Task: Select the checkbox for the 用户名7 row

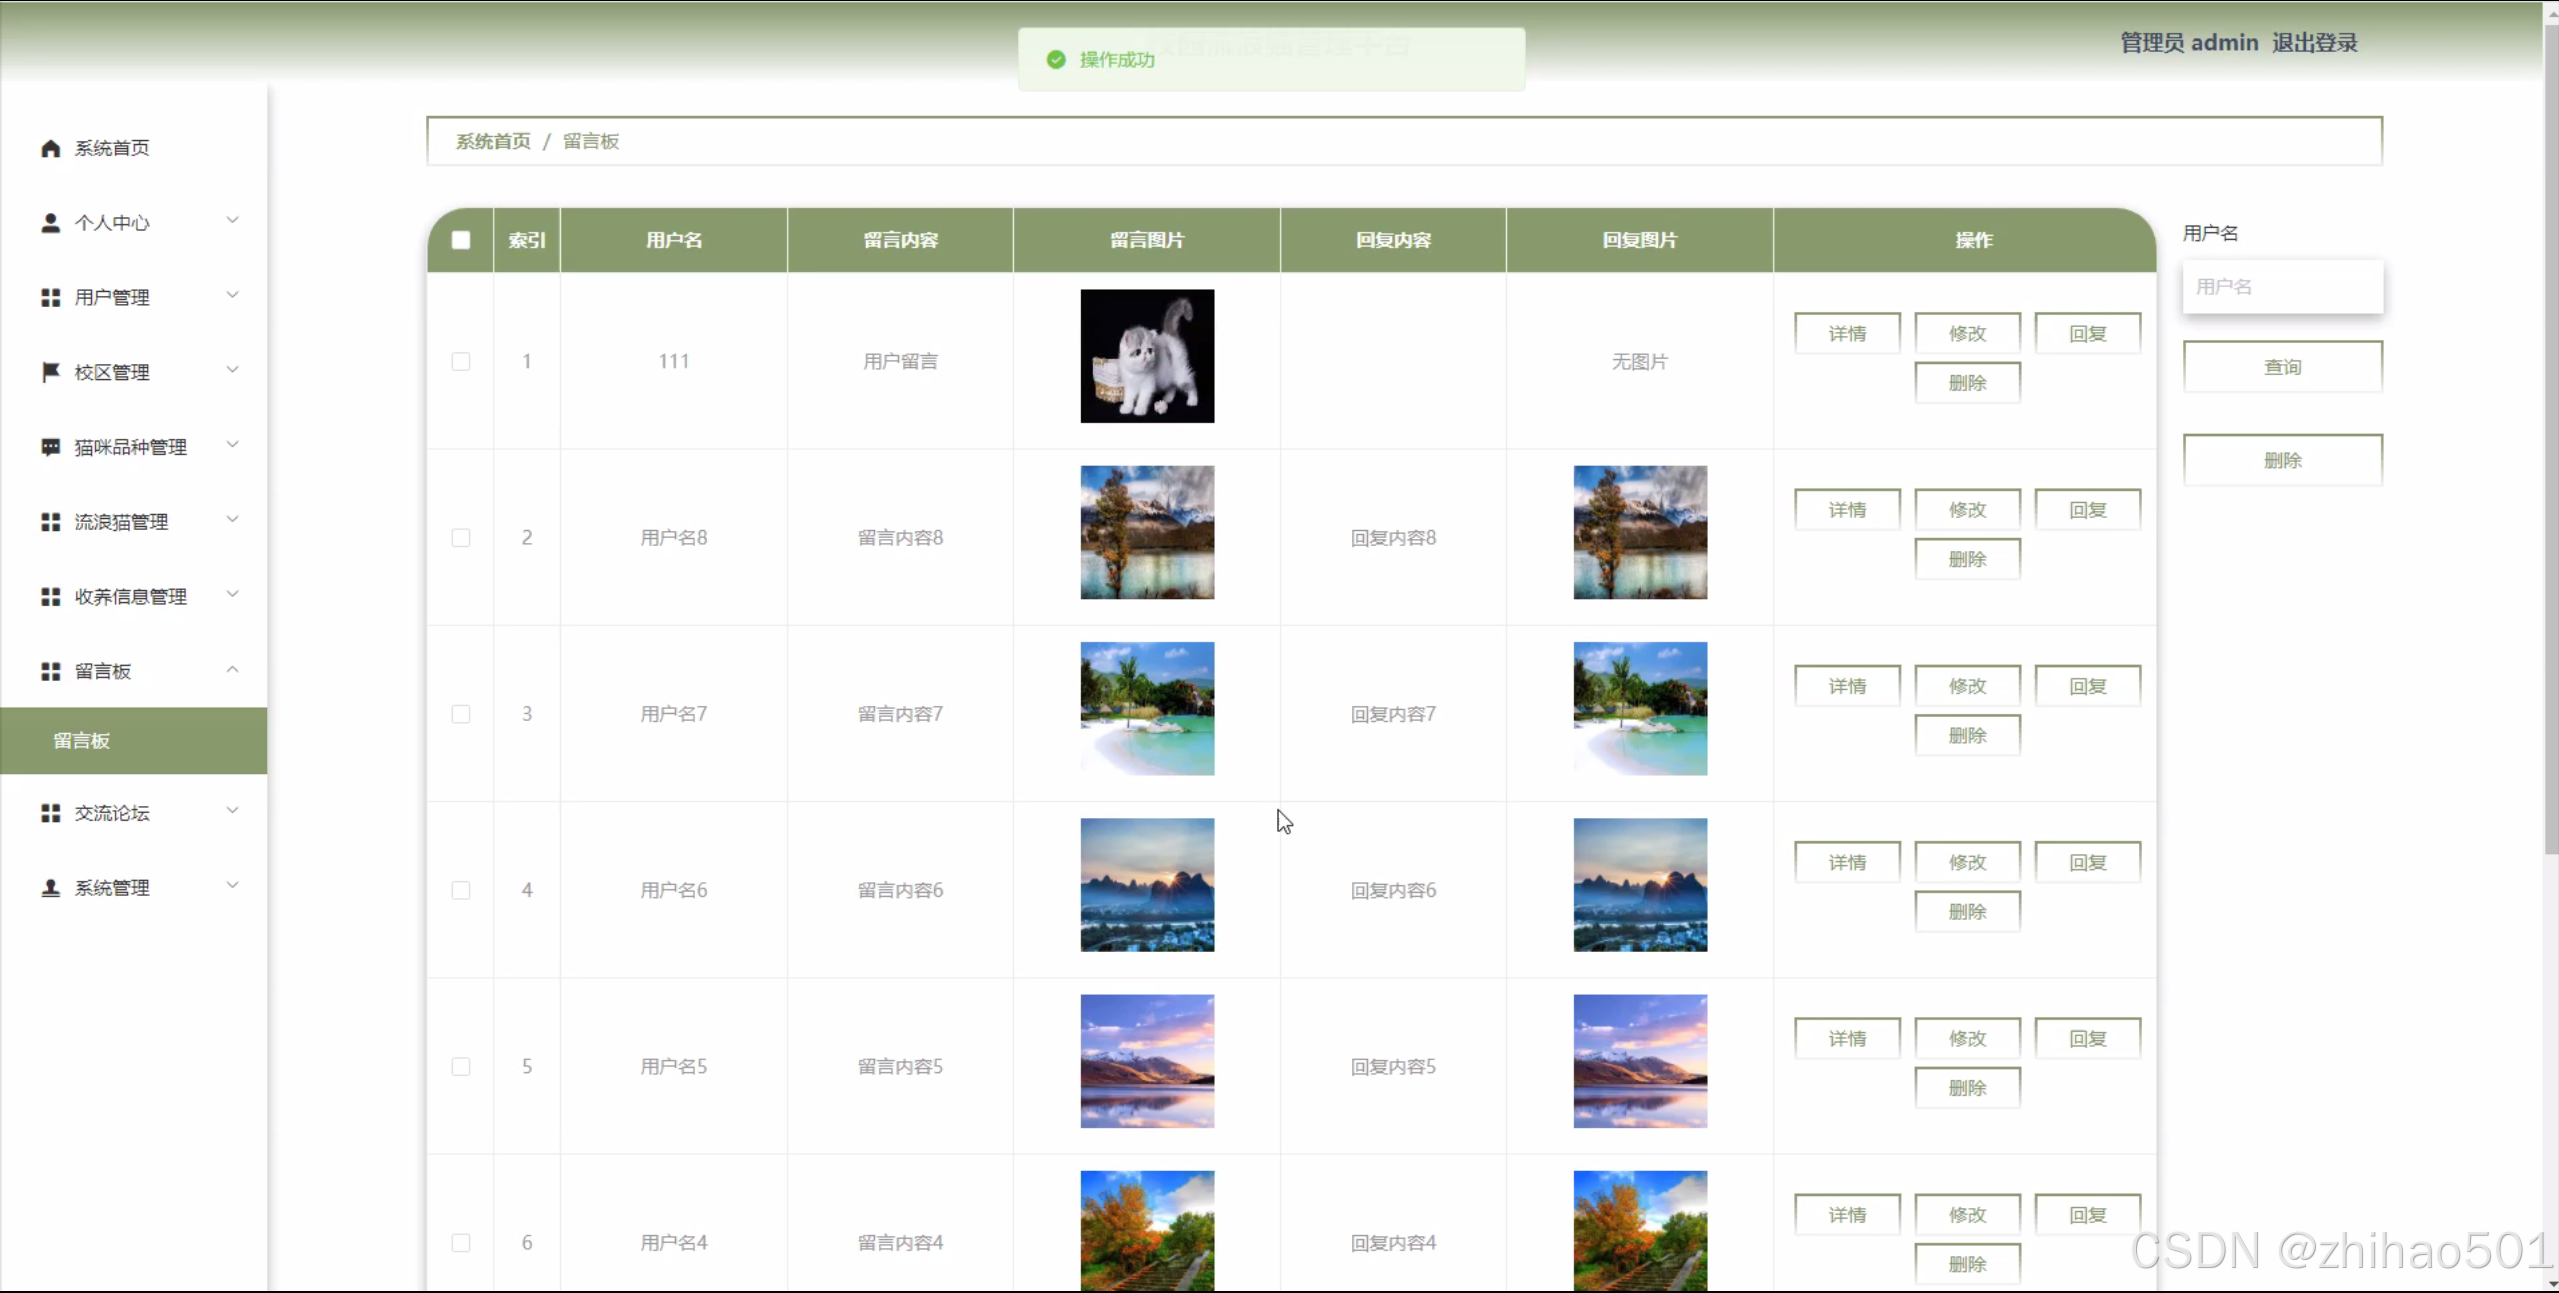Action: coord(461,714)
